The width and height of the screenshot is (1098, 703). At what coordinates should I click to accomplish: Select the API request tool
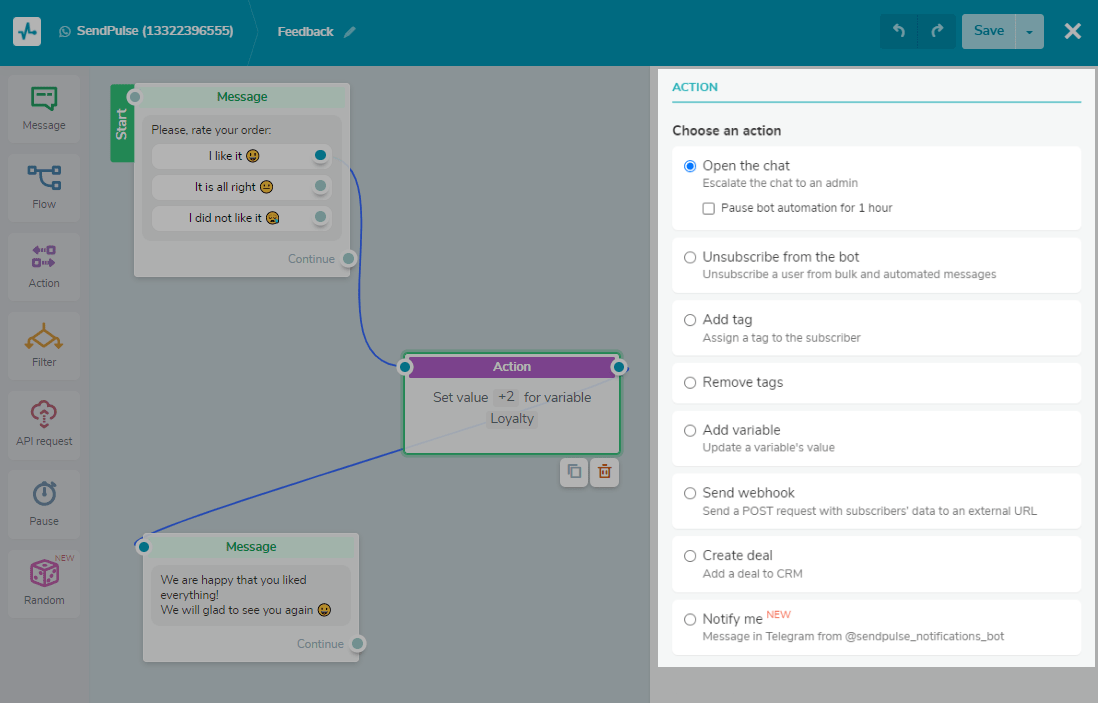43,424
